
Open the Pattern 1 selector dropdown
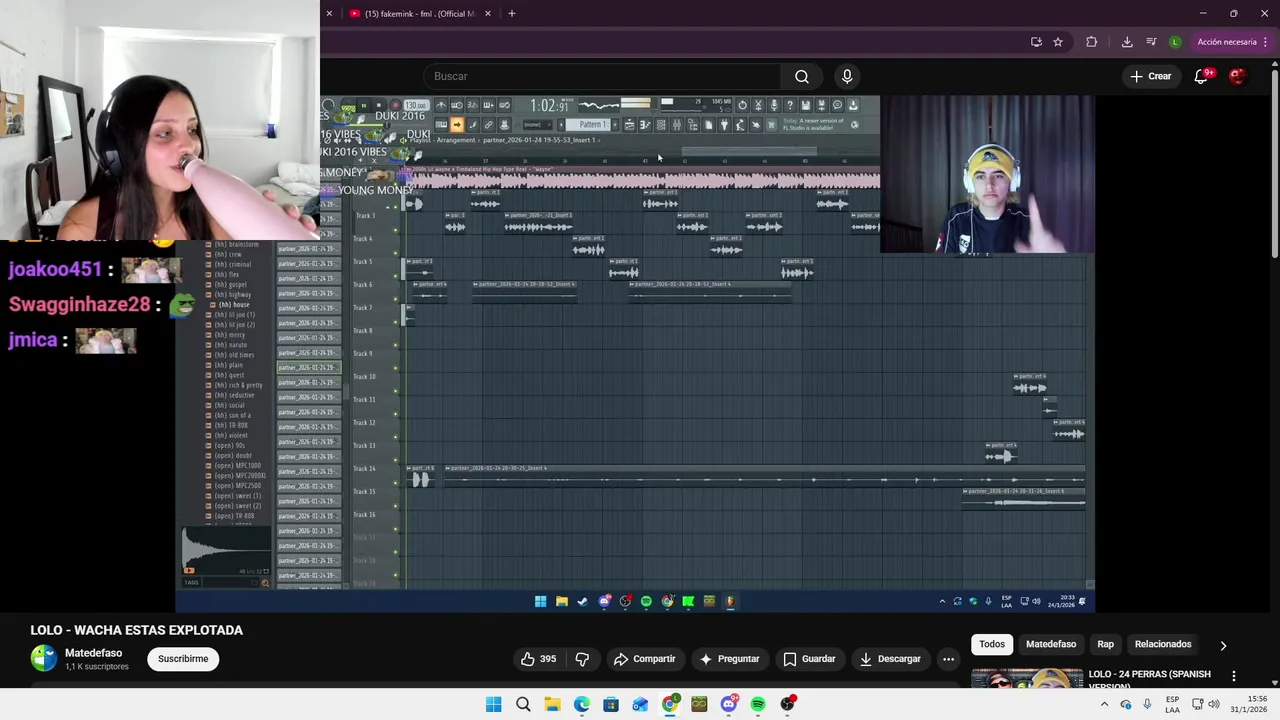(x=588, y=124)
